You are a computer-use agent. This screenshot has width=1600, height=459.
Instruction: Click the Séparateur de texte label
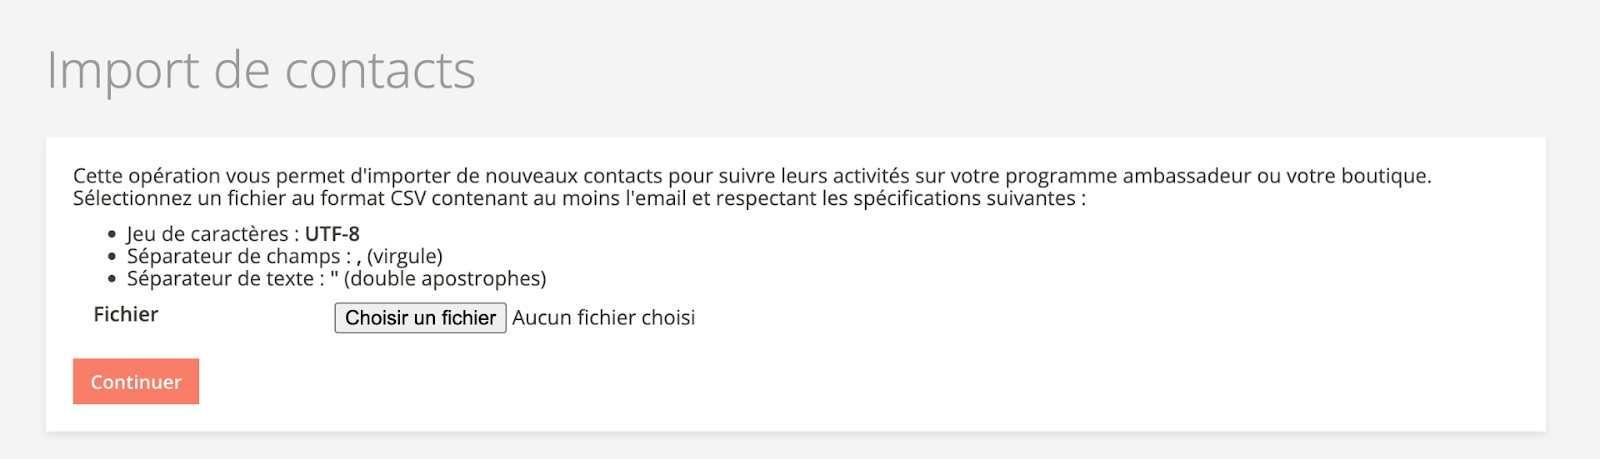(220, 279)
